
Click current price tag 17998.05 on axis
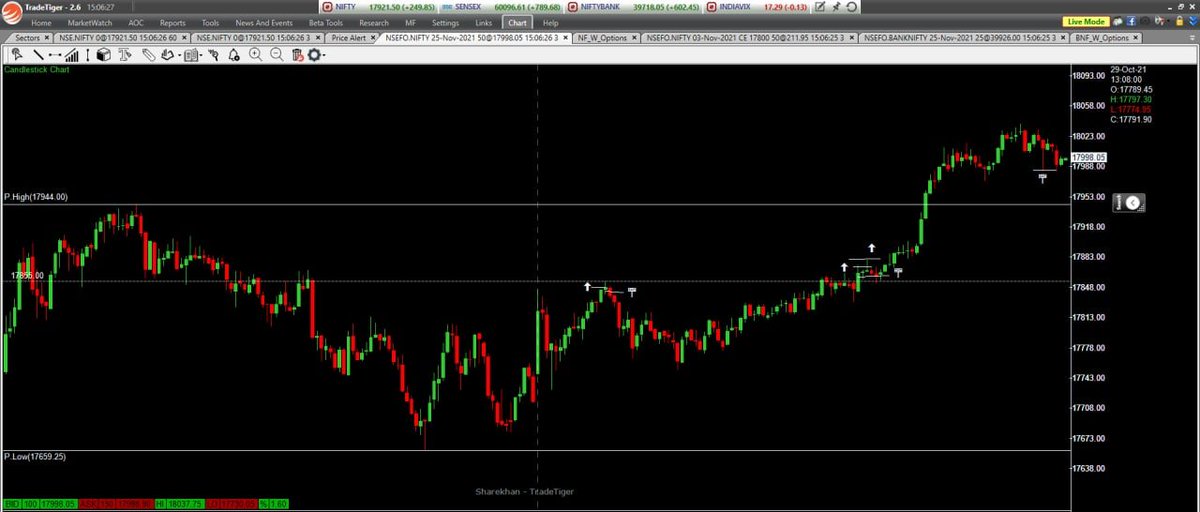1088,157
